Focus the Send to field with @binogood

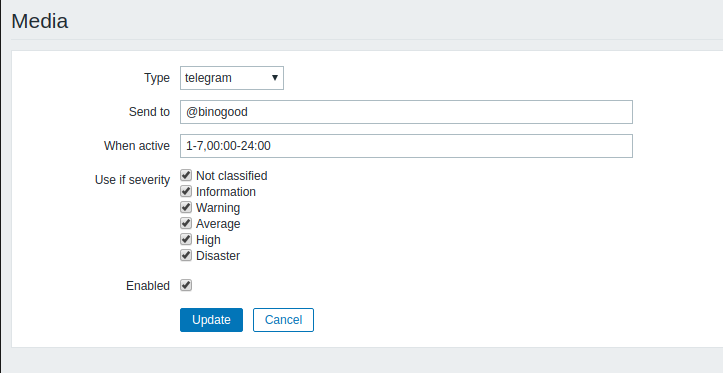tap(406, 112)
